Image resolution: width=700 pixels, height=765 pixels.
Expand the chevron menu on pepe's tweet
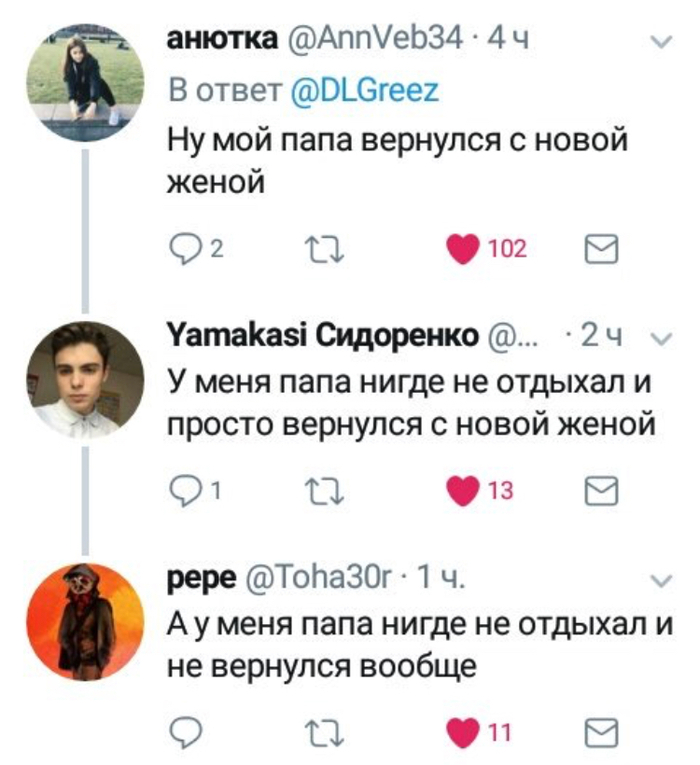(660, 580)
